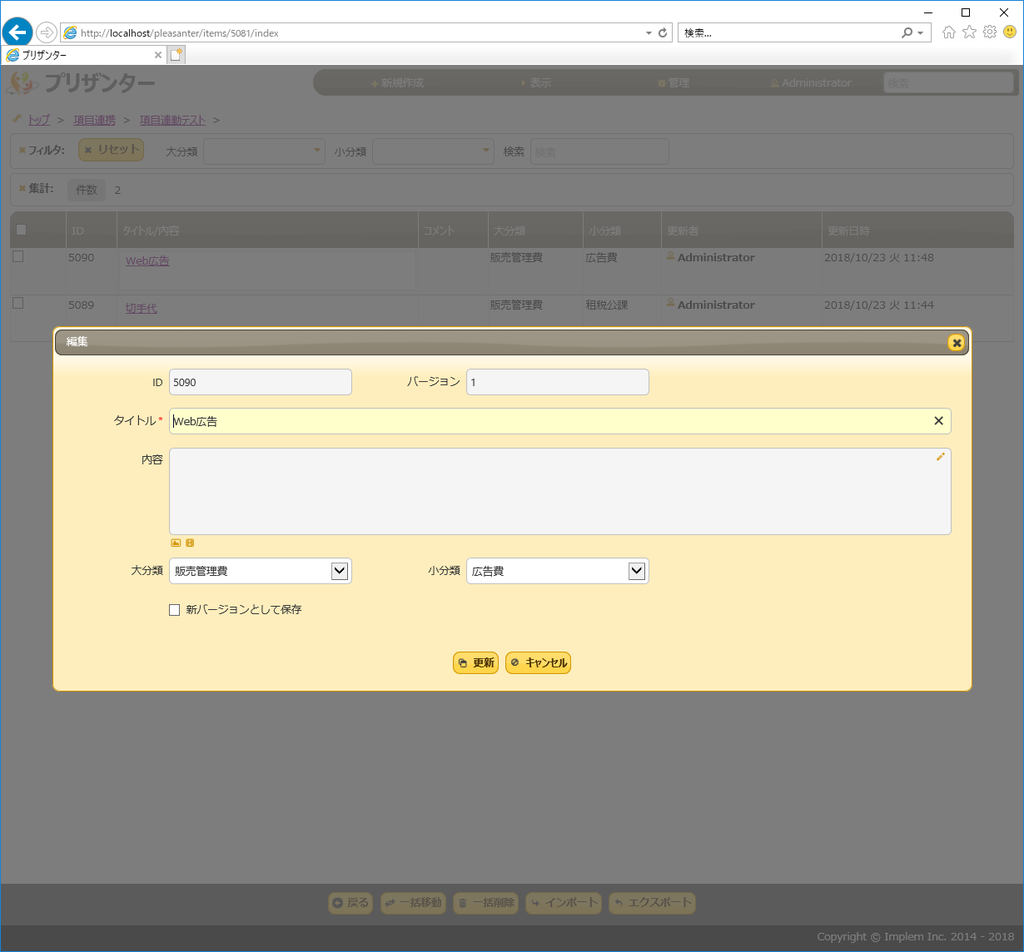Click the 編集 dialog title bar

click(x=512, y=342)
